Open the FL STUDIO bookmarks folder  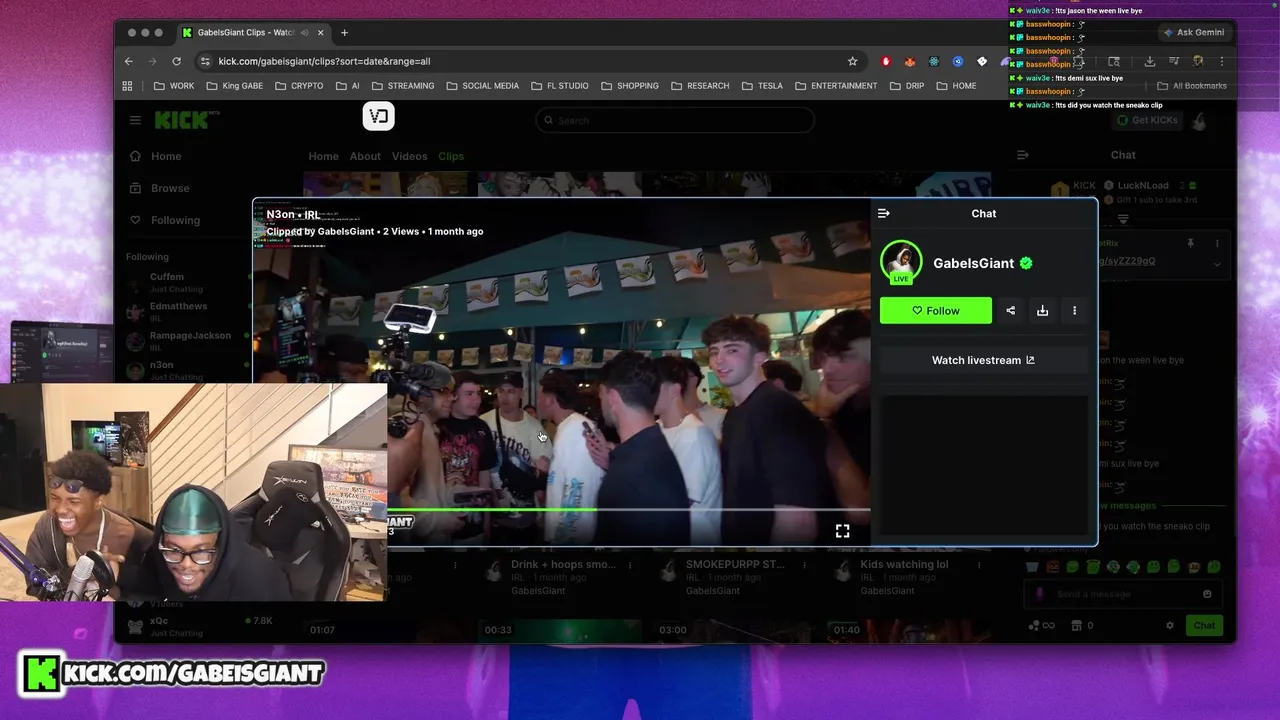coord(559,86)
